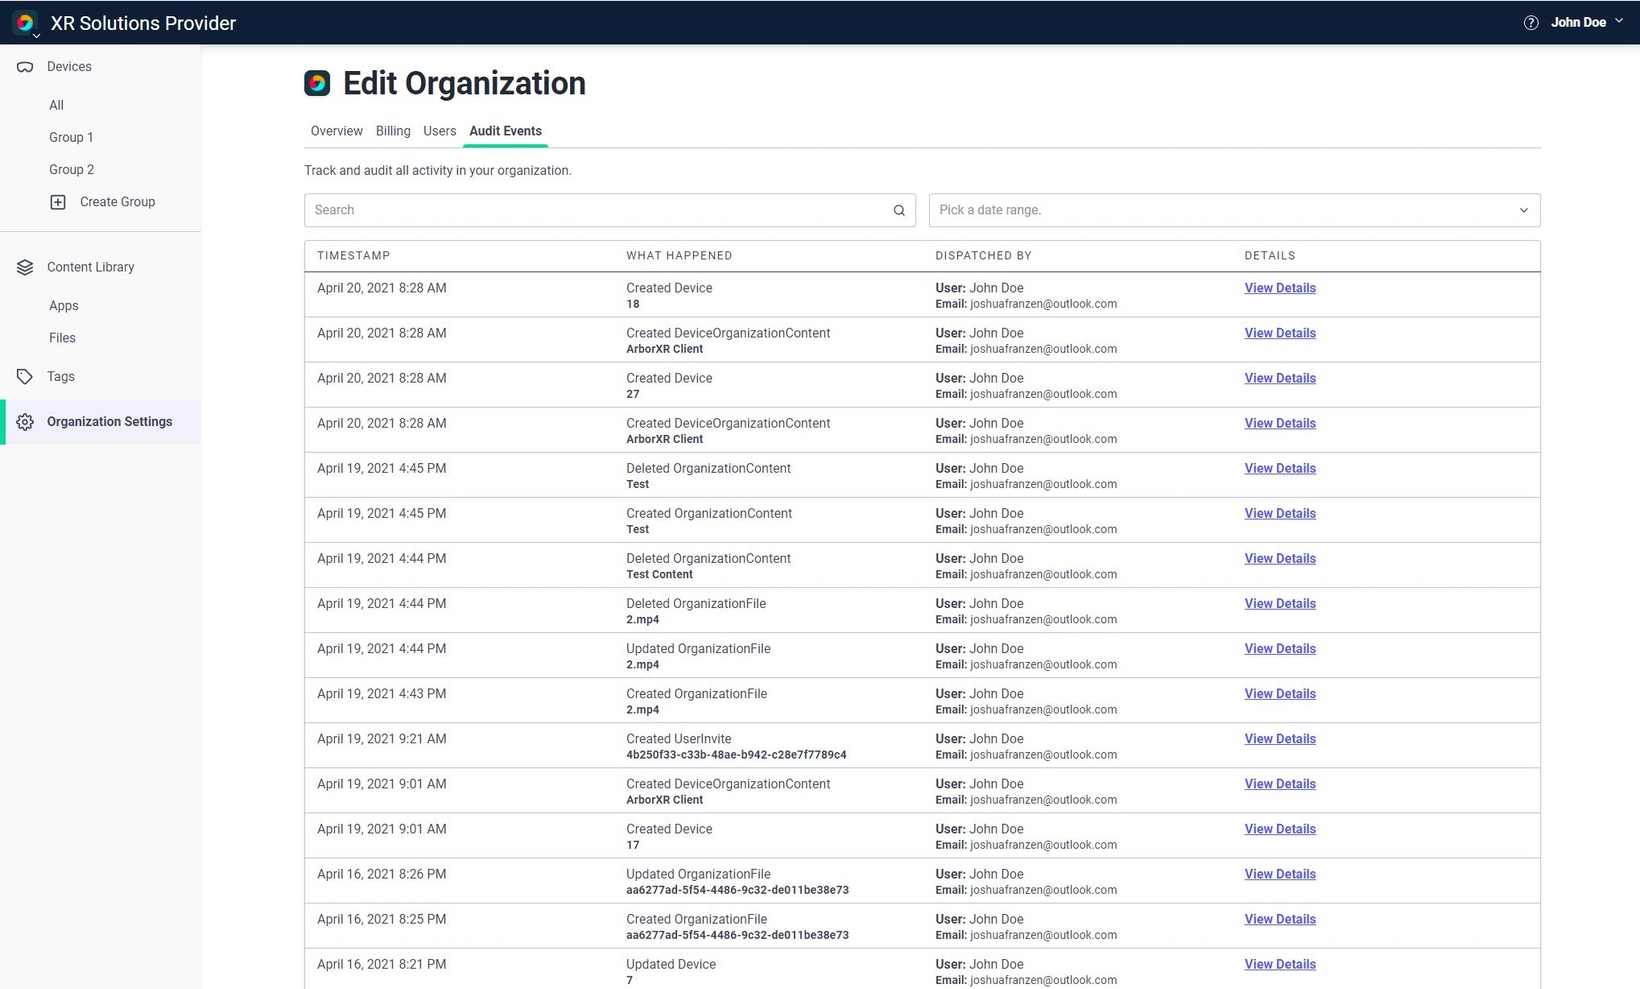Select the Audit Events tab
The height and width of the screenshot is (989, 1640).
(x=505, y=131)
